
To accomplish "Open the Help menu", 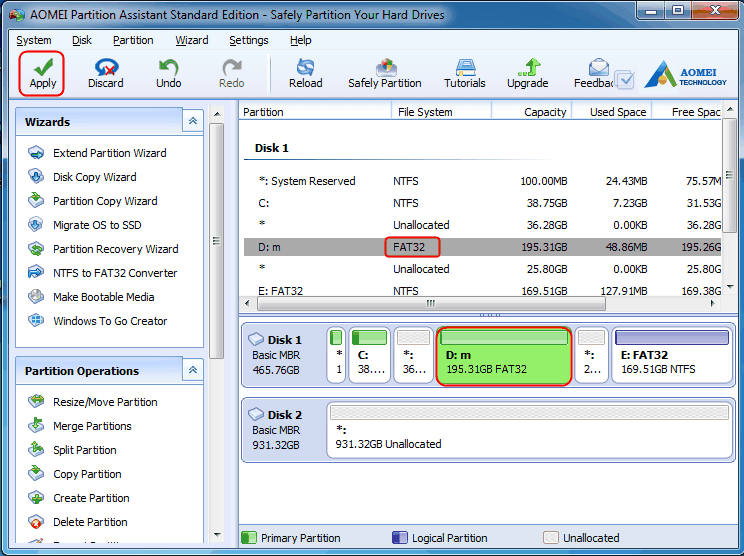I will [300, 40].
